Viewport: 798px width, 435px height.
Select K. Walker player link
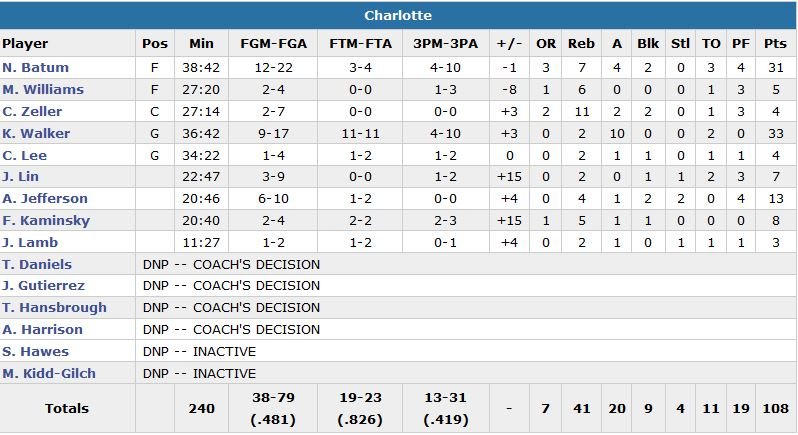[x=34, y=133]
